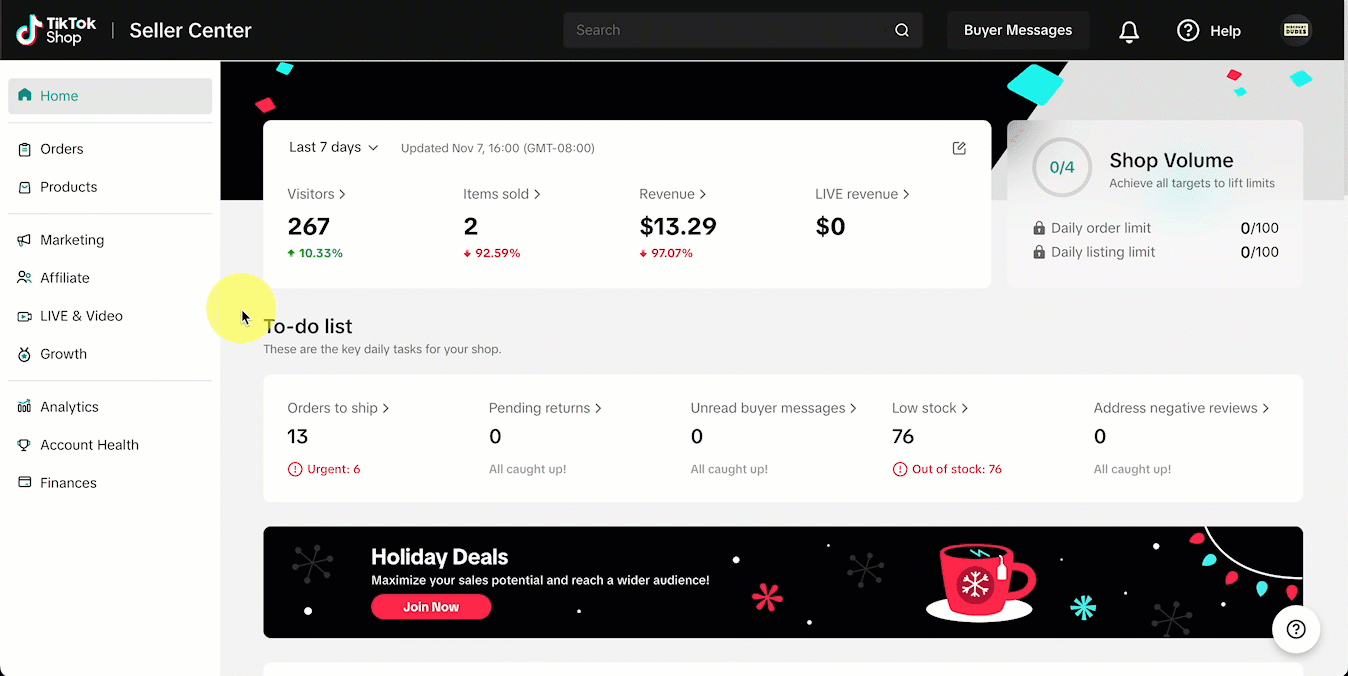Click the floating help bubble icon
The width and height of the screenshot is (1348, 676).
coord(1296,629)
